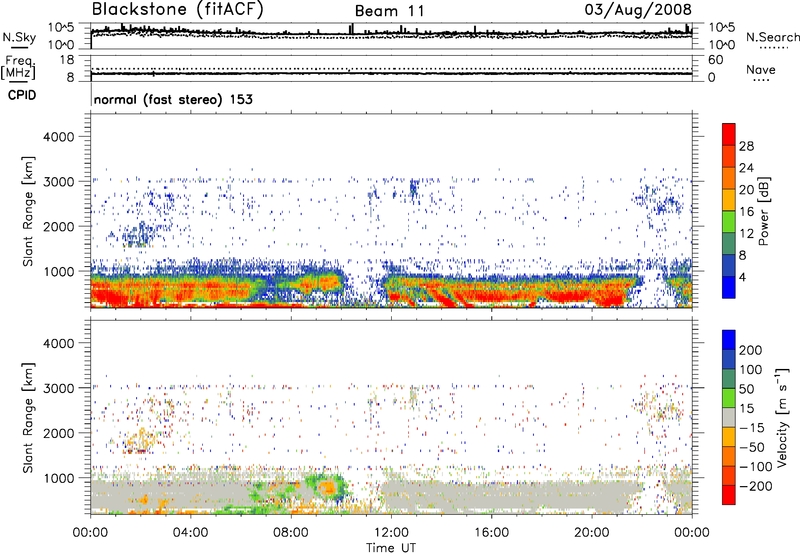
Task: Click '2000' on the power panel range axis
Action: tap(58, 226)
